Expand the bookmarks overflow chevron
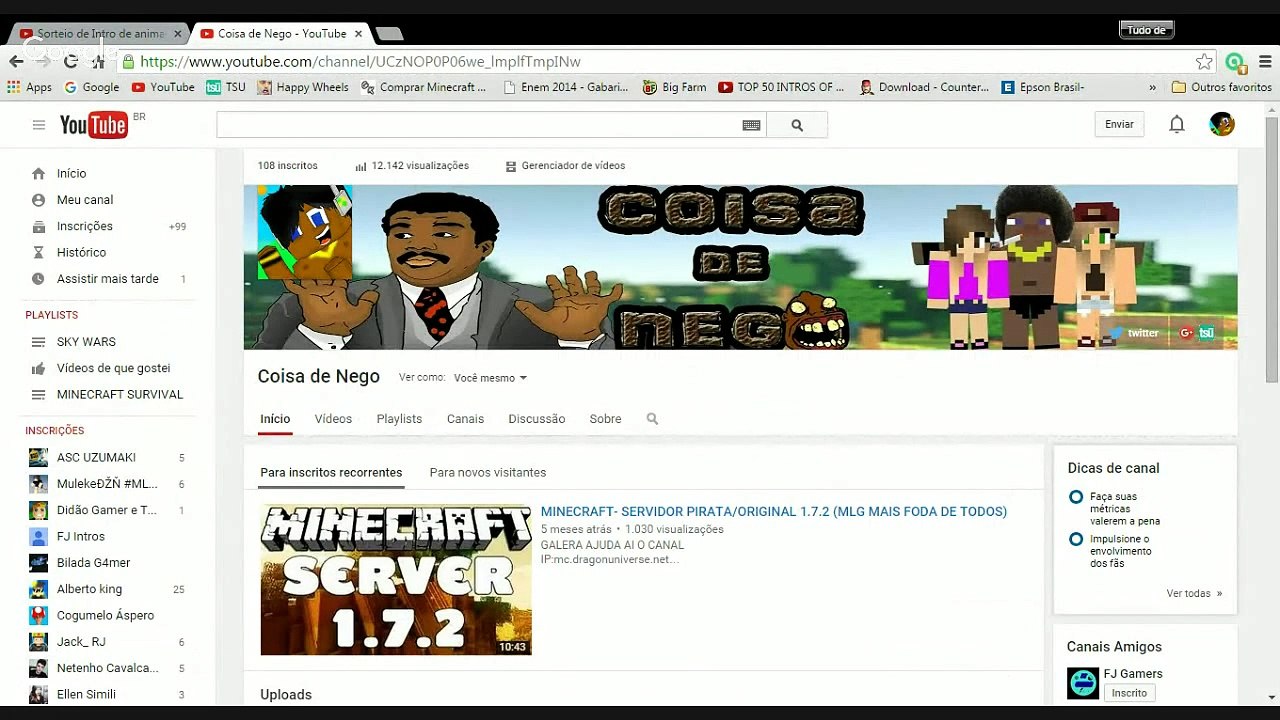 (x=1152, y=87)
